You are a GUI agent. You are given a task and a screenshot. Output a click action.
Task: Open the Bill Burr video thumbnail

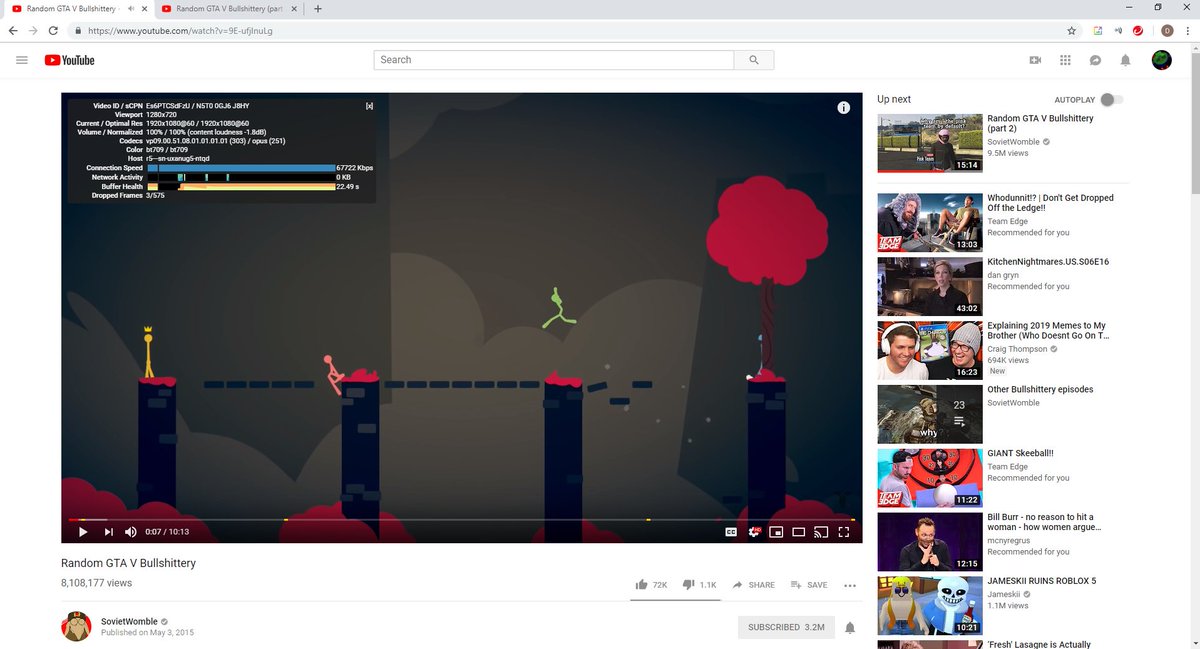click(929, 541)
